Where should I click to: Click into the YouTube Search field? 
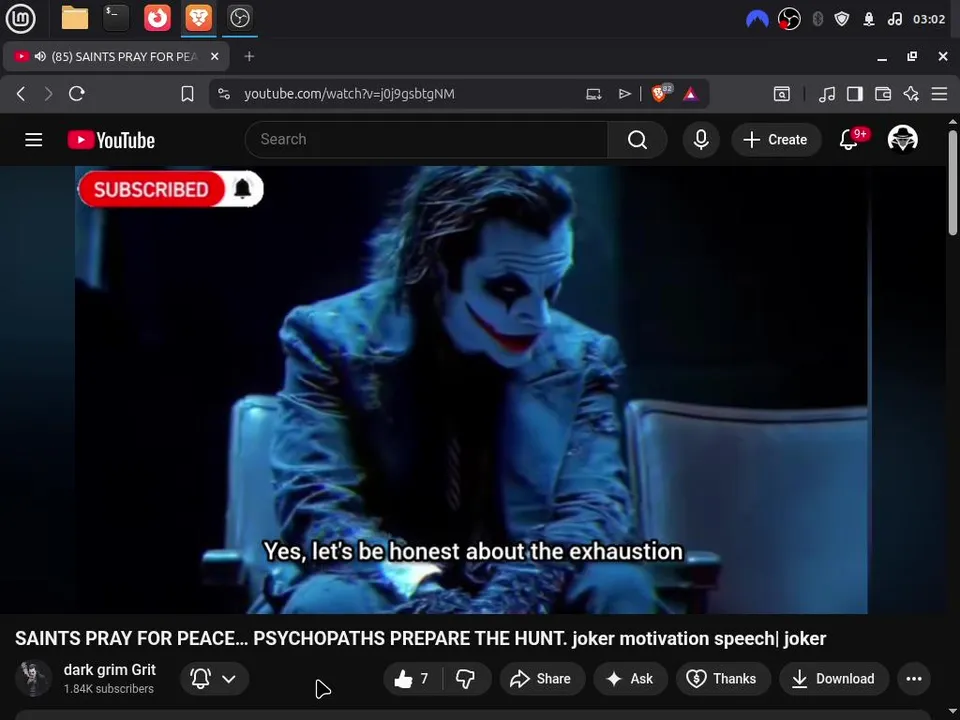(426, 140)
